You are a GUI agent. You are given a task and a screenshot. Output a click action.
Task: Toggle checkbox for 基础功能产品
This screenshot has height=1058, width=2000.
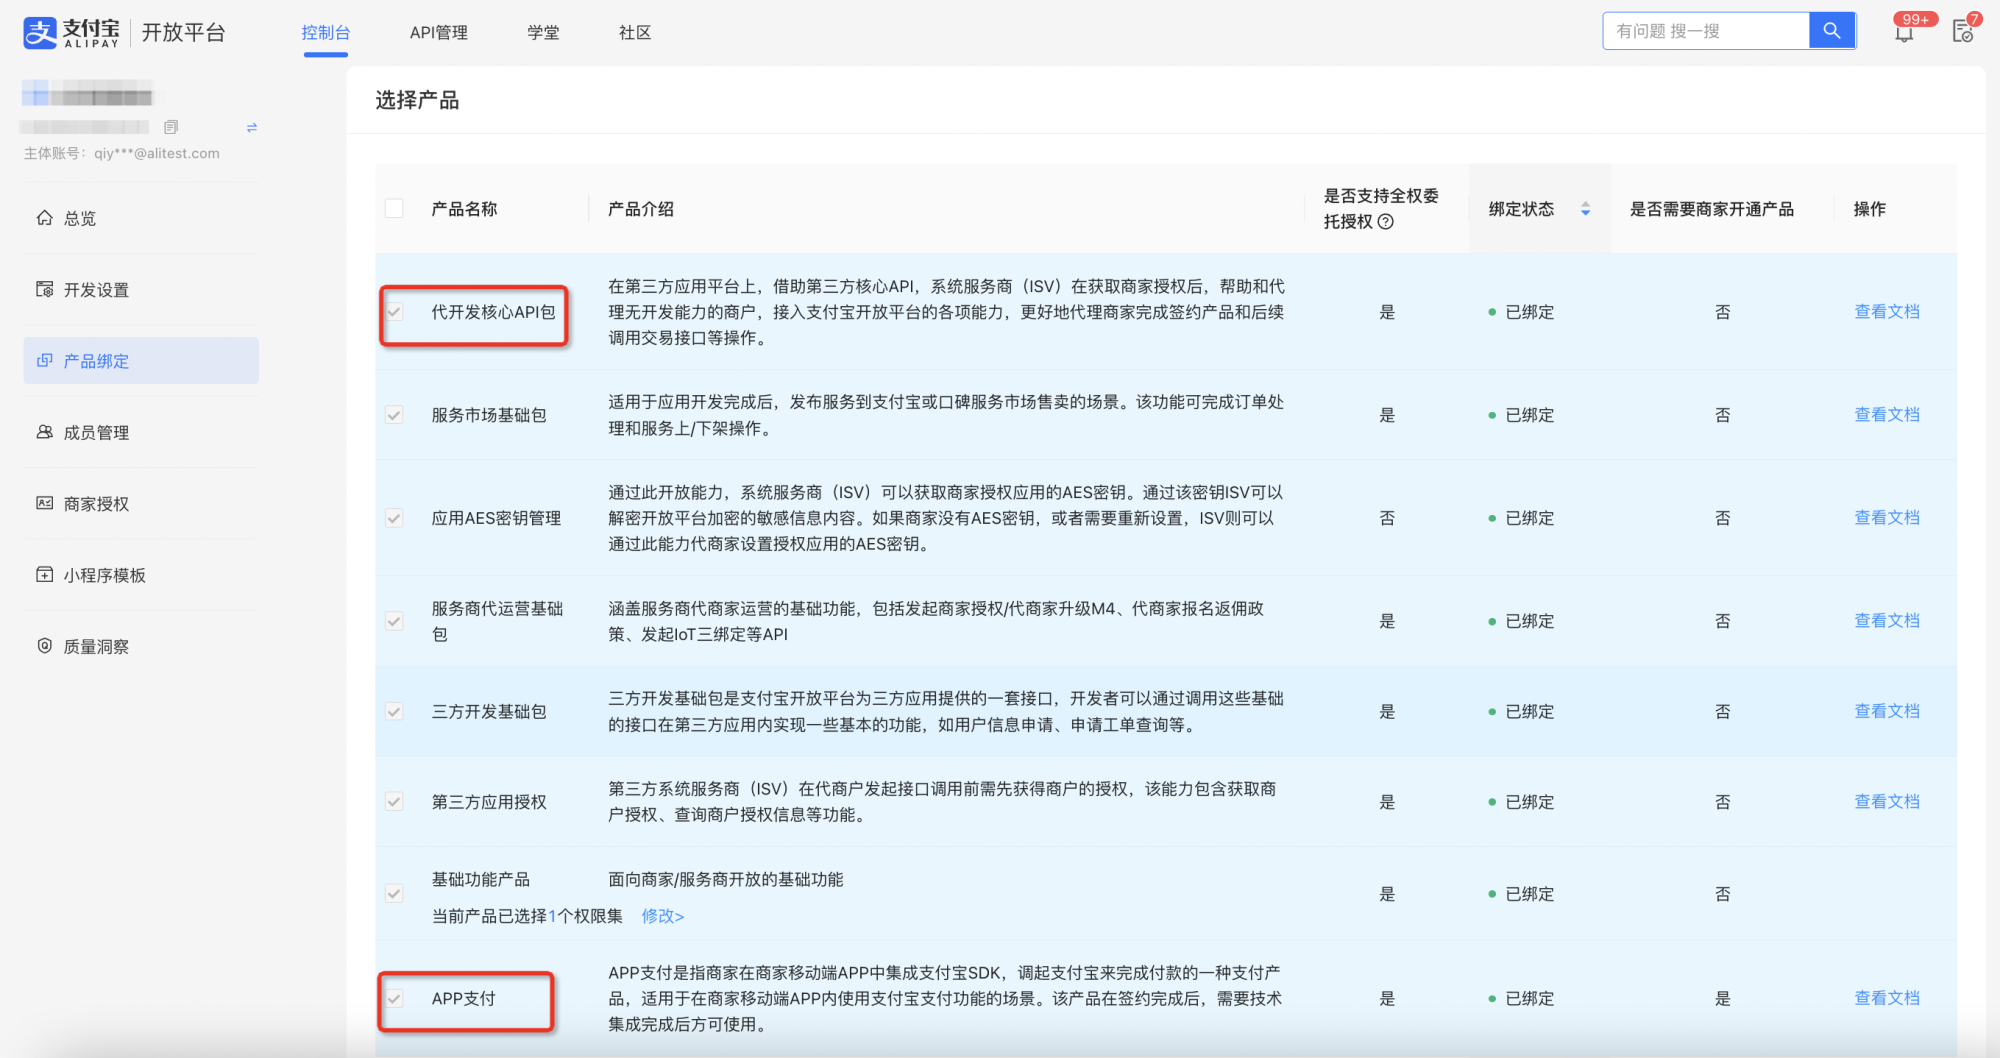(x=394, y=894)
